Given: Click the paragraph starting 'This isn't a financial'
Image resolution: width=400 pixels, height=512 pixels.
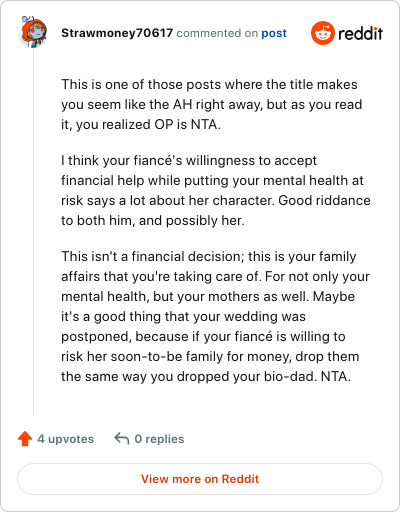Looking at the screenshot, I should 215,316.
